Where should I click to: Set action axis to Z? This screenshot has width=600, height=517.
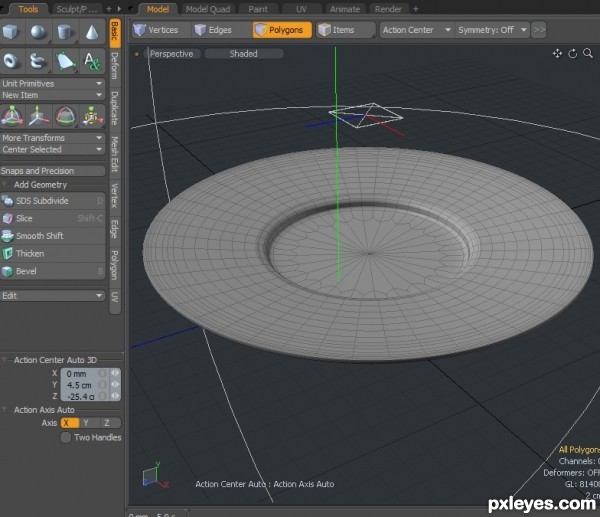[x=111, y=423]
